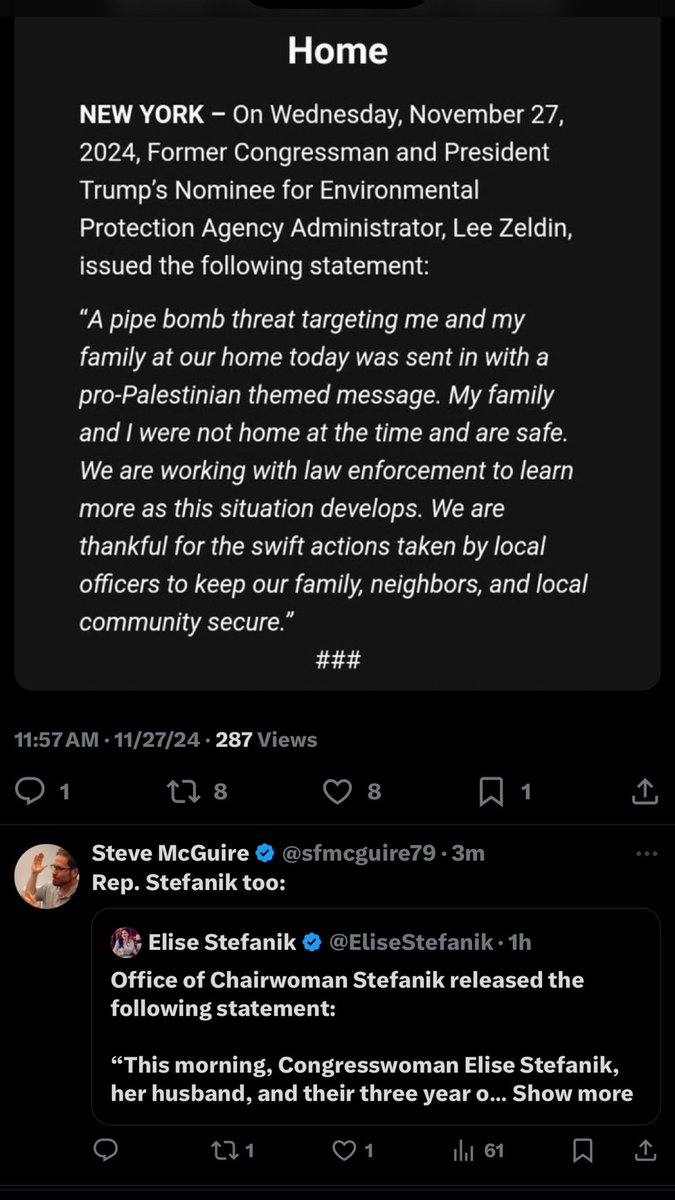Viewport: 675px width, 1200px height.
Task: Open more options on Steve McGuire's reply
Action: click(647, 854)
